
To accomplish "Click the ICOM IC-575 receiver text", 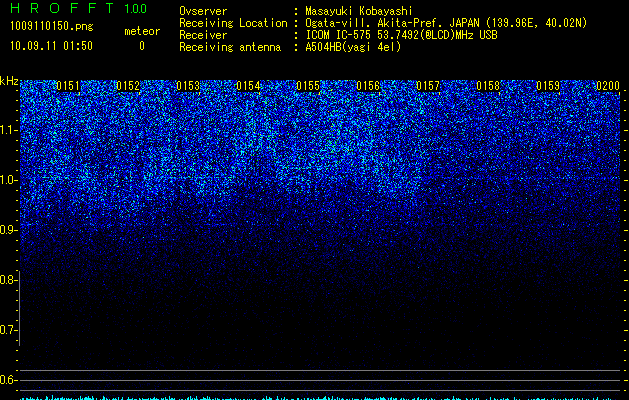I will [x=401, y=35].
